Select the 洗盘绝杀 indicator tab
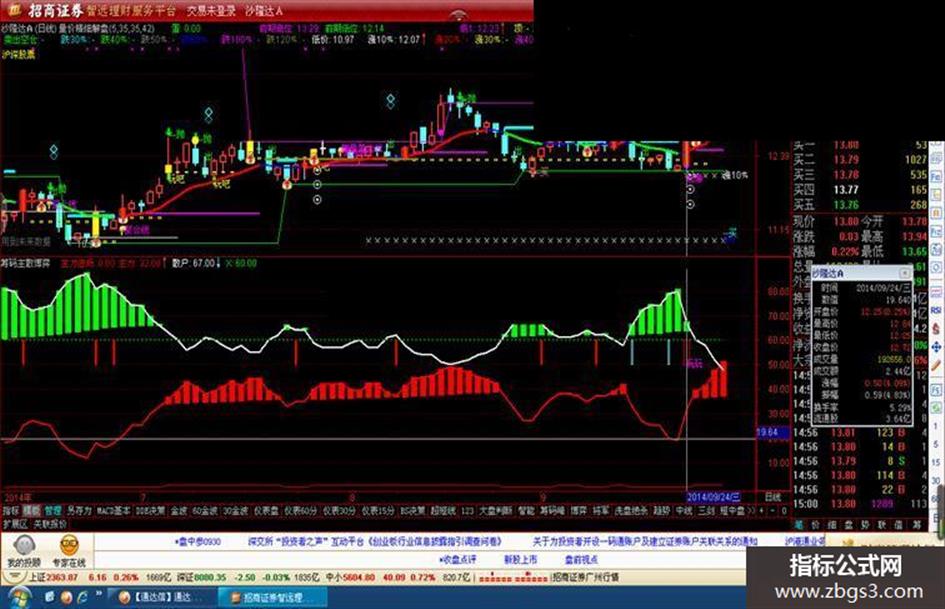The image size is (945, 609). [630, 511]
